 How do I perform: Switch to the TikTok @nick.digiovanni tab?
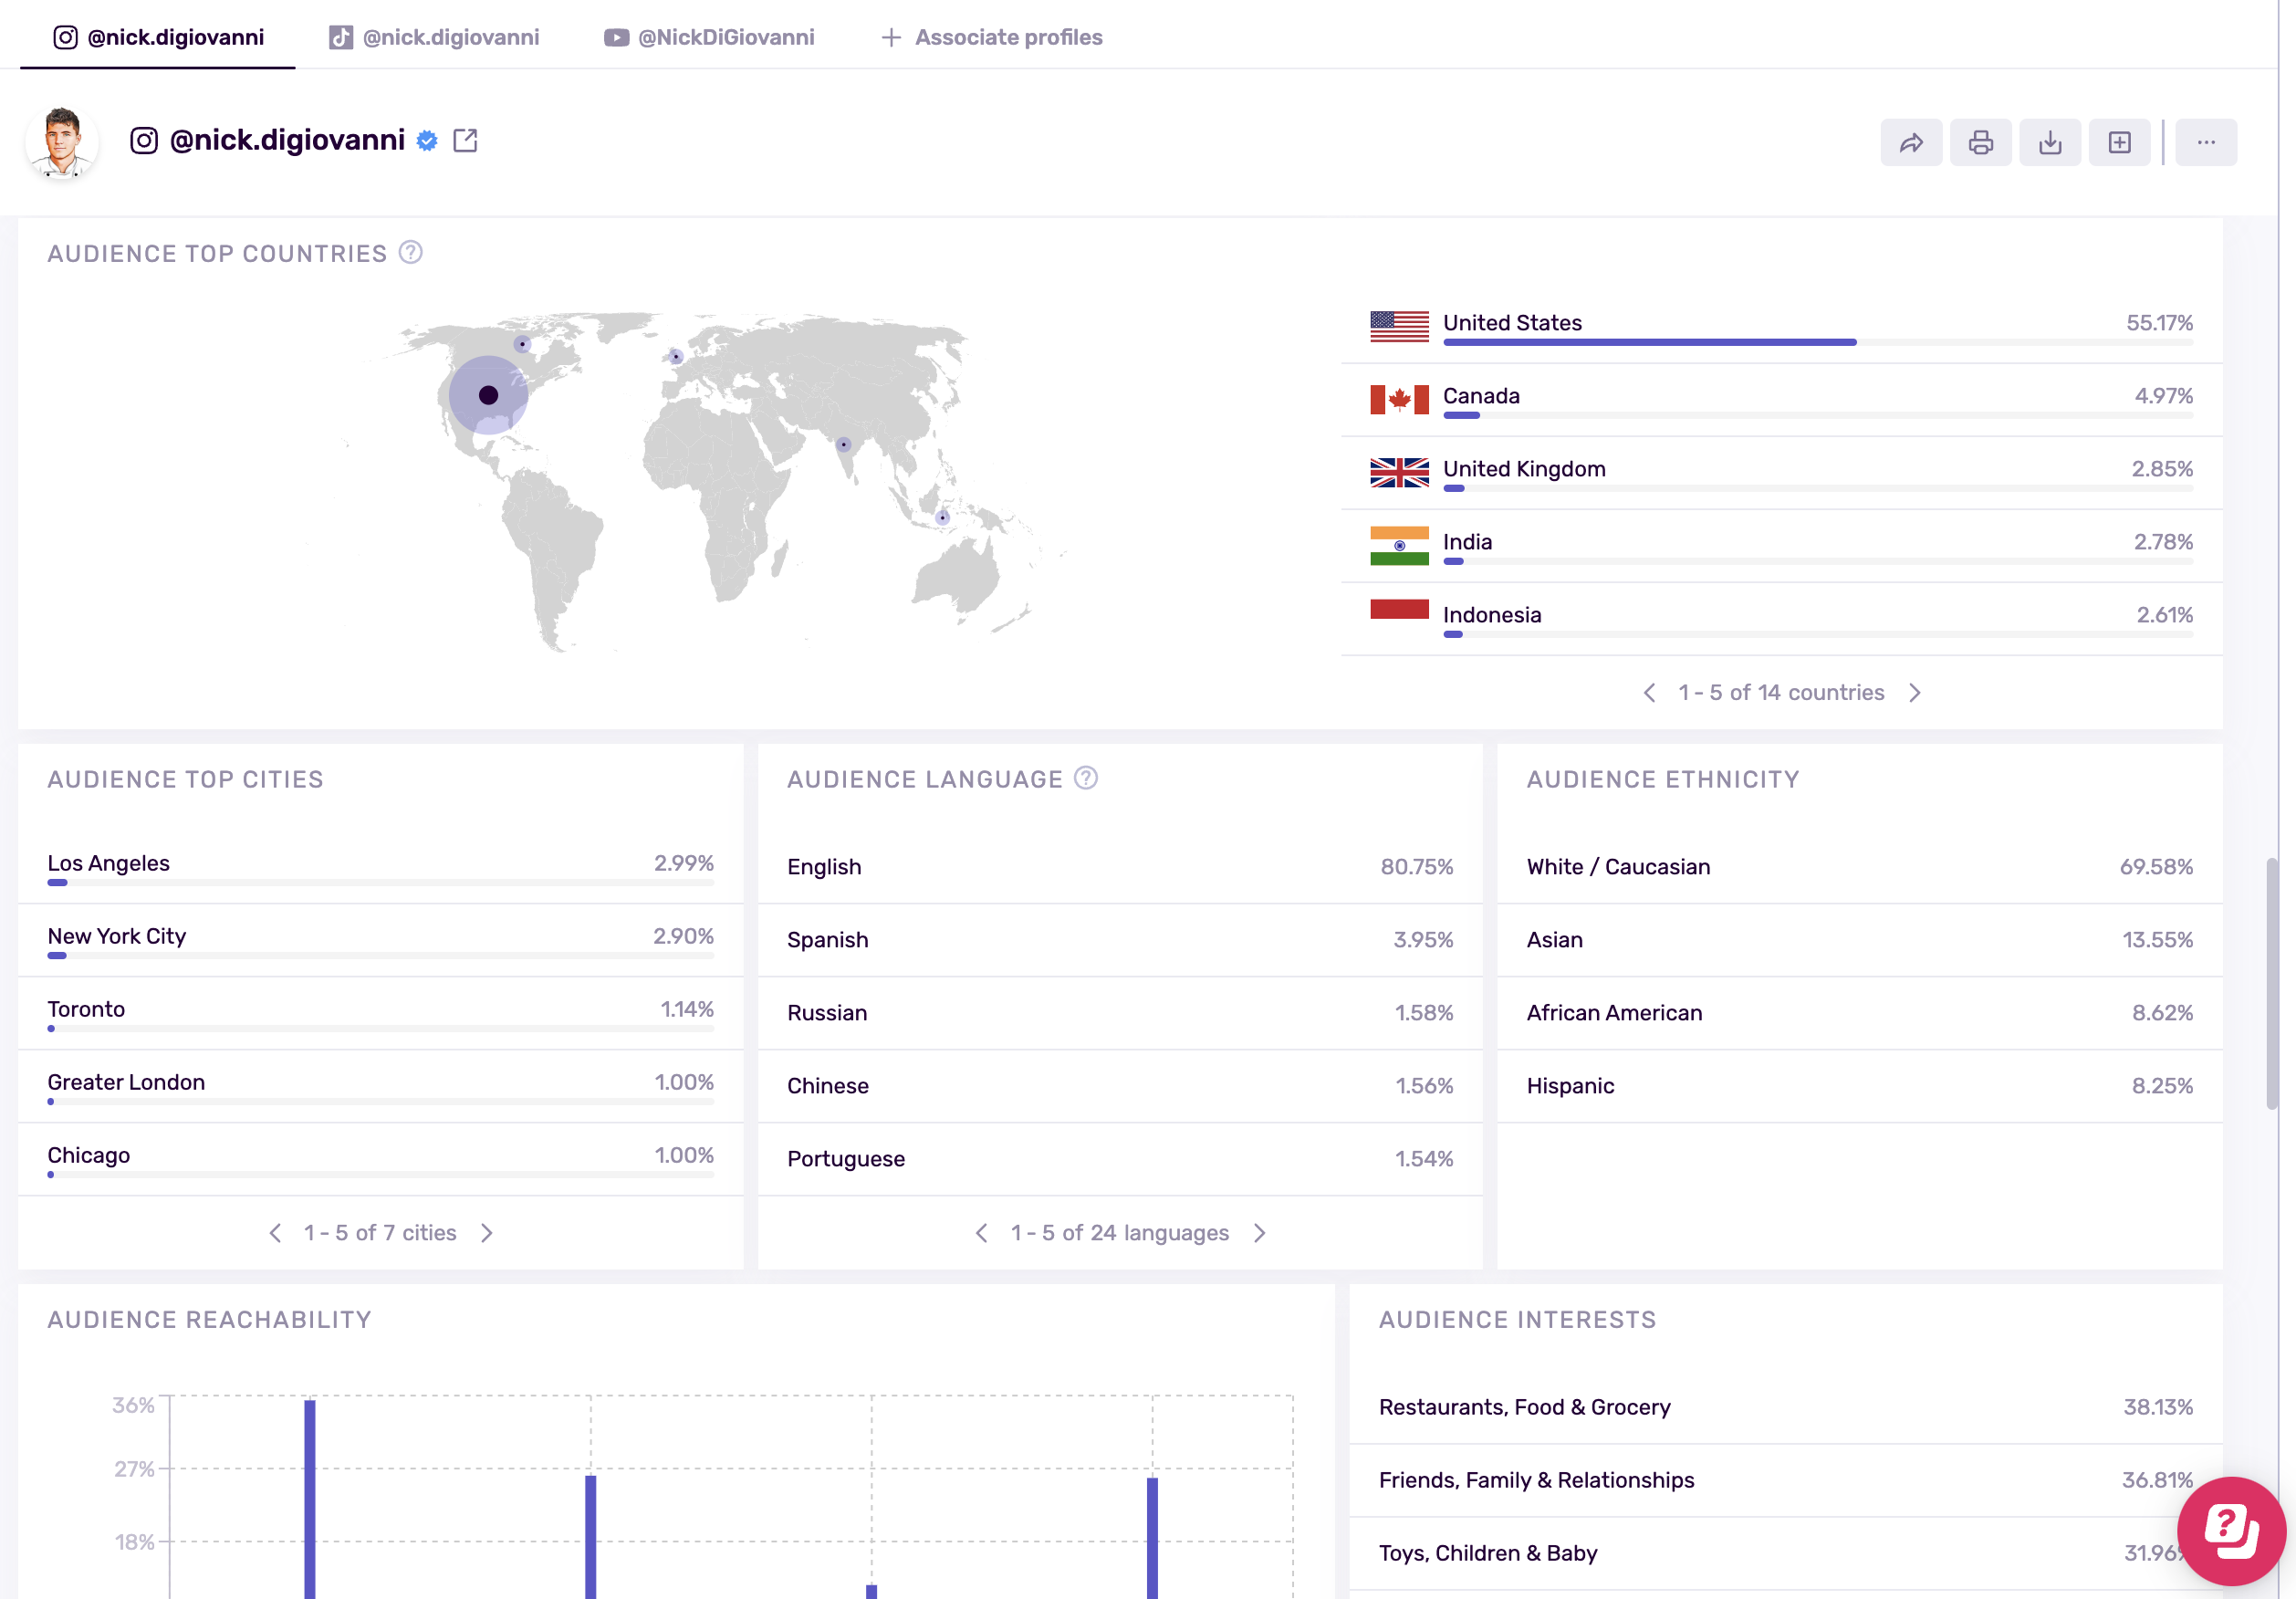(x=435, y=36)
